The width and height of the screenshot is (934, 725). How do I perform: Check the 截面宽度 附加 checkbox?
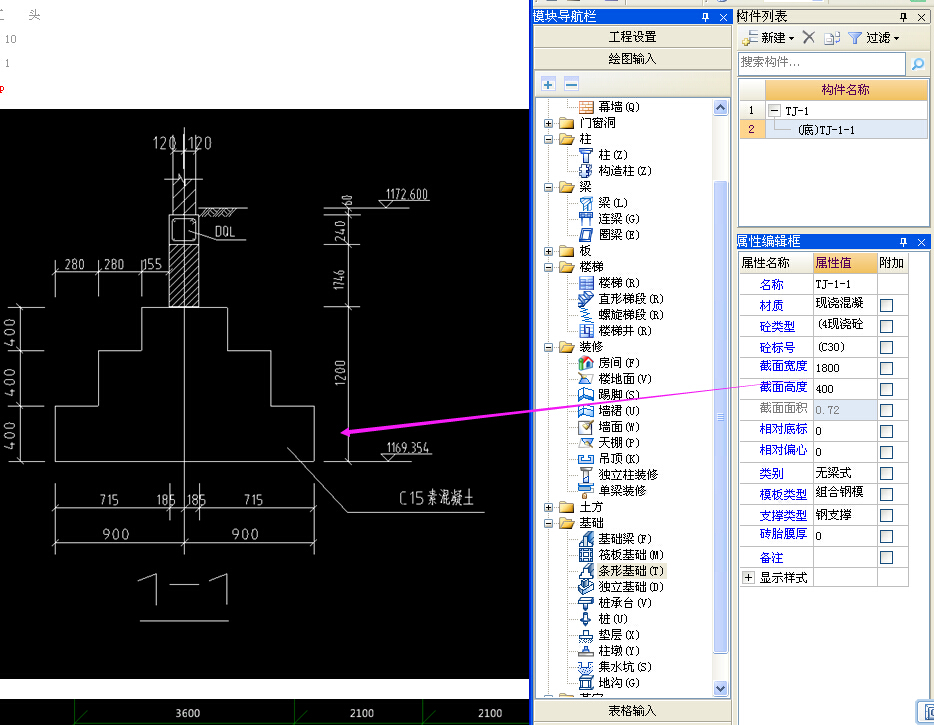click(886, 368)
